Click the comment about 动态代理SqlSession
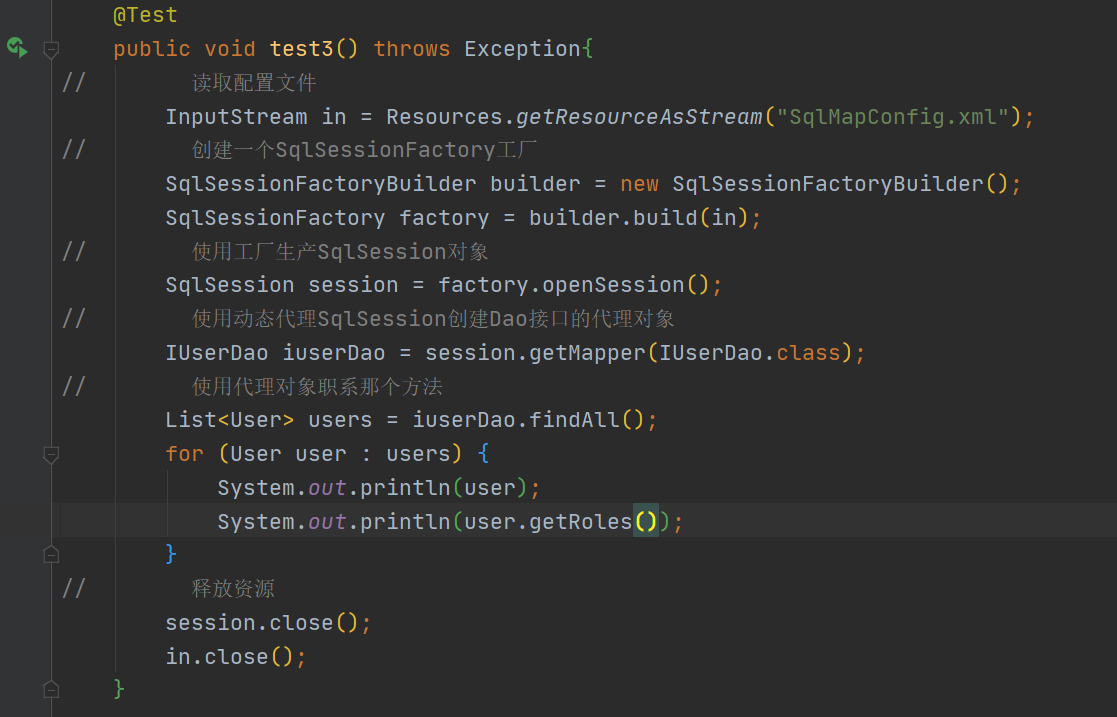 point(433,319)
